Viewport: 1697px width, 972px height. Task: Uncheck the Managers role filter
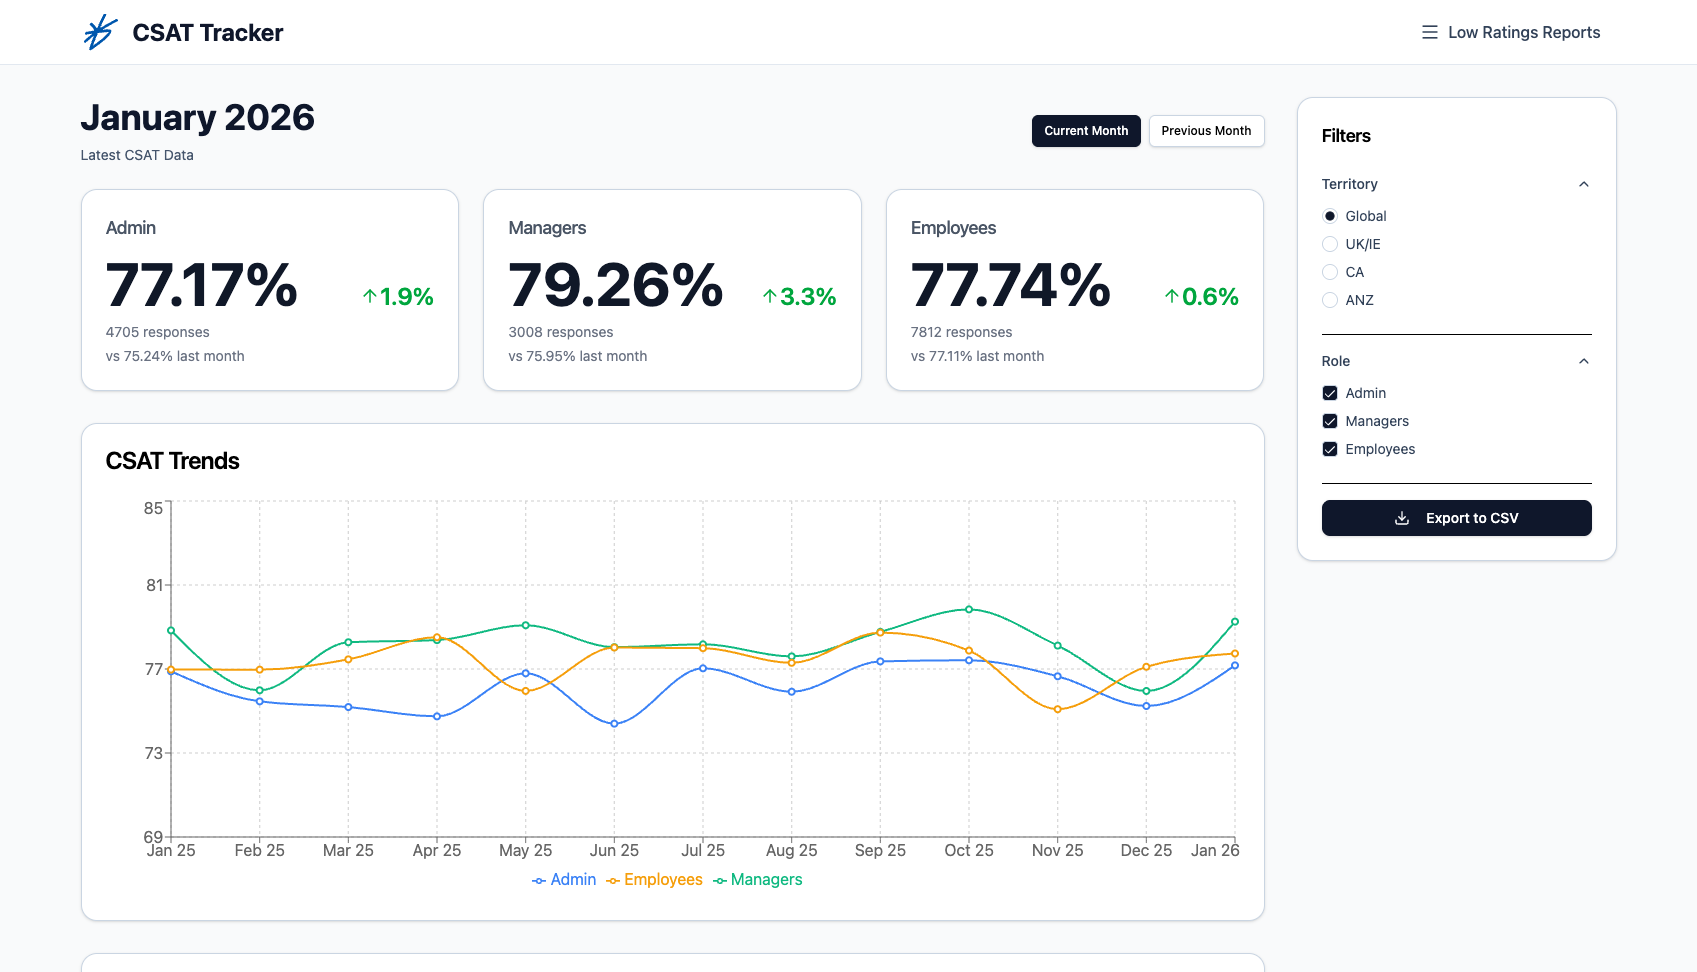tap(1330, 421)
